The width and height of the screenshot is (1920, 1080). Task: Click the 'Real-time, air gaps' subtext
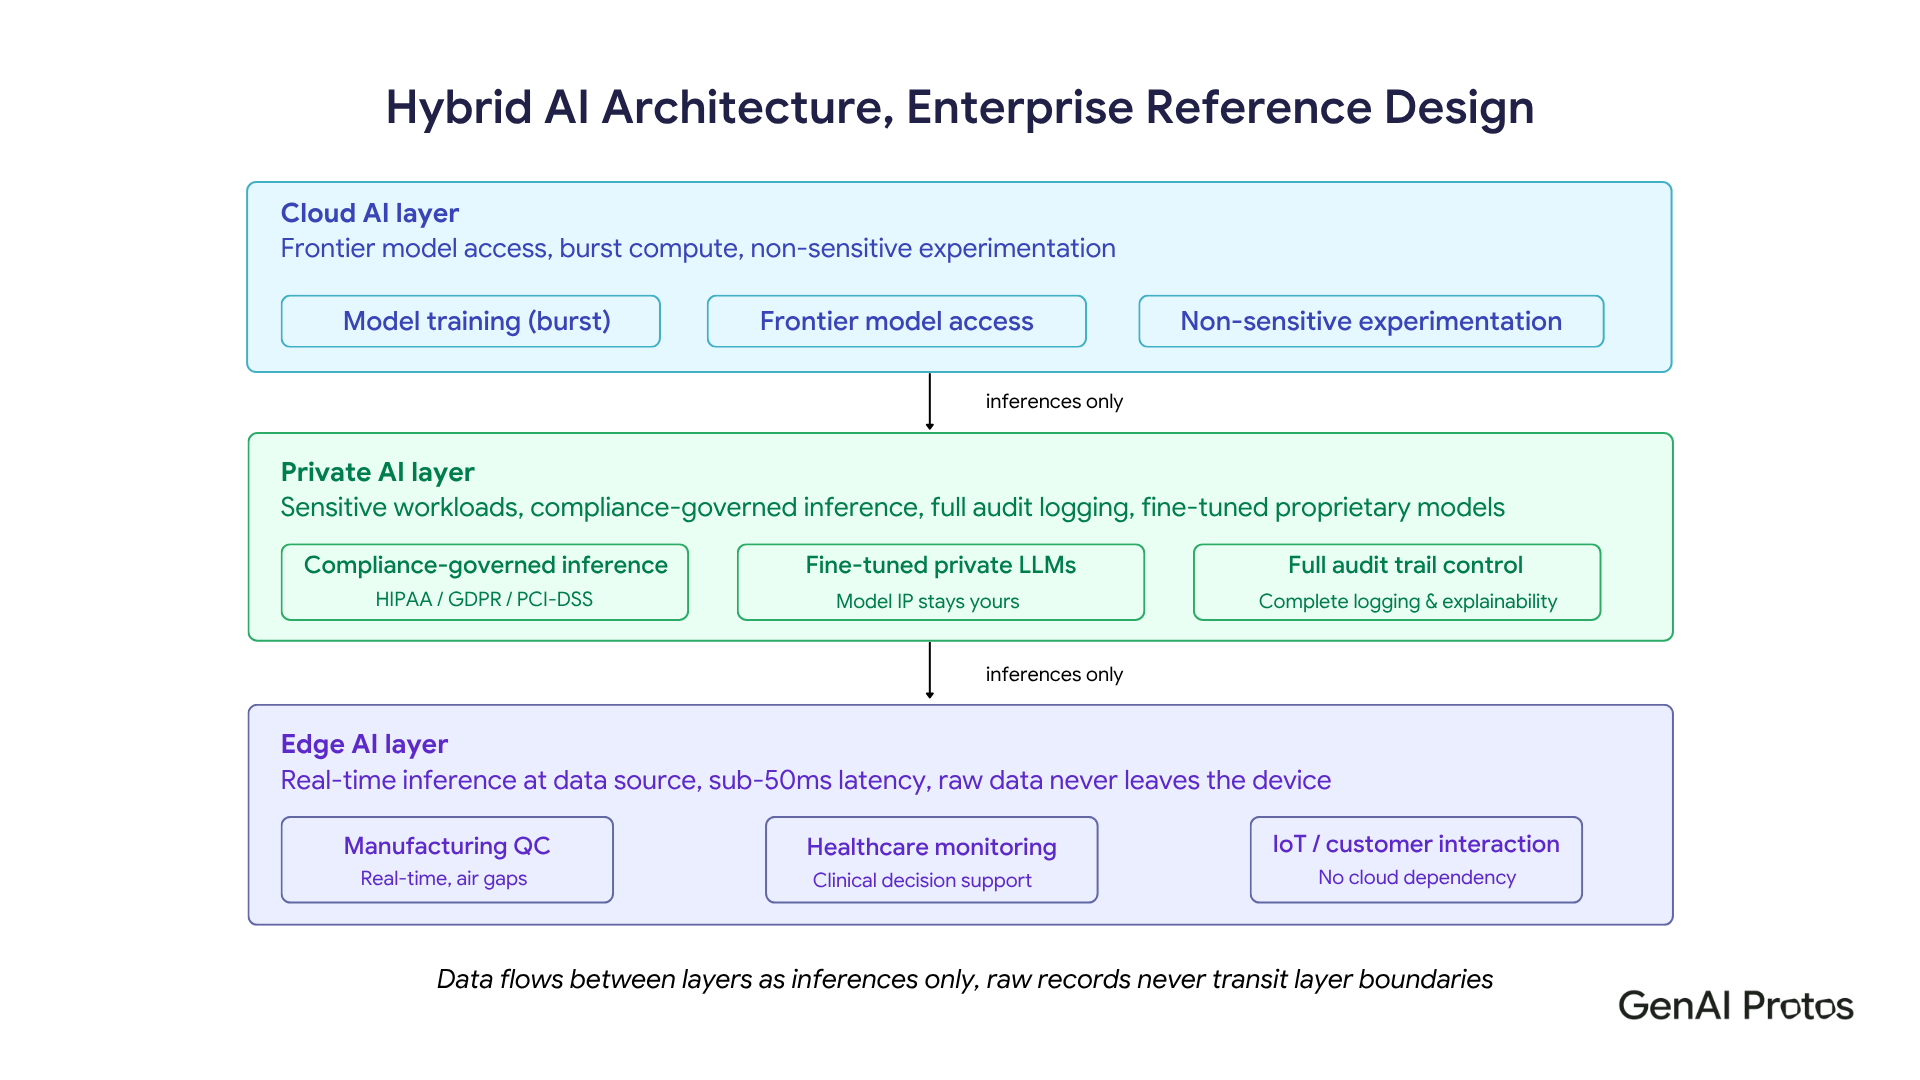(444, 878)
